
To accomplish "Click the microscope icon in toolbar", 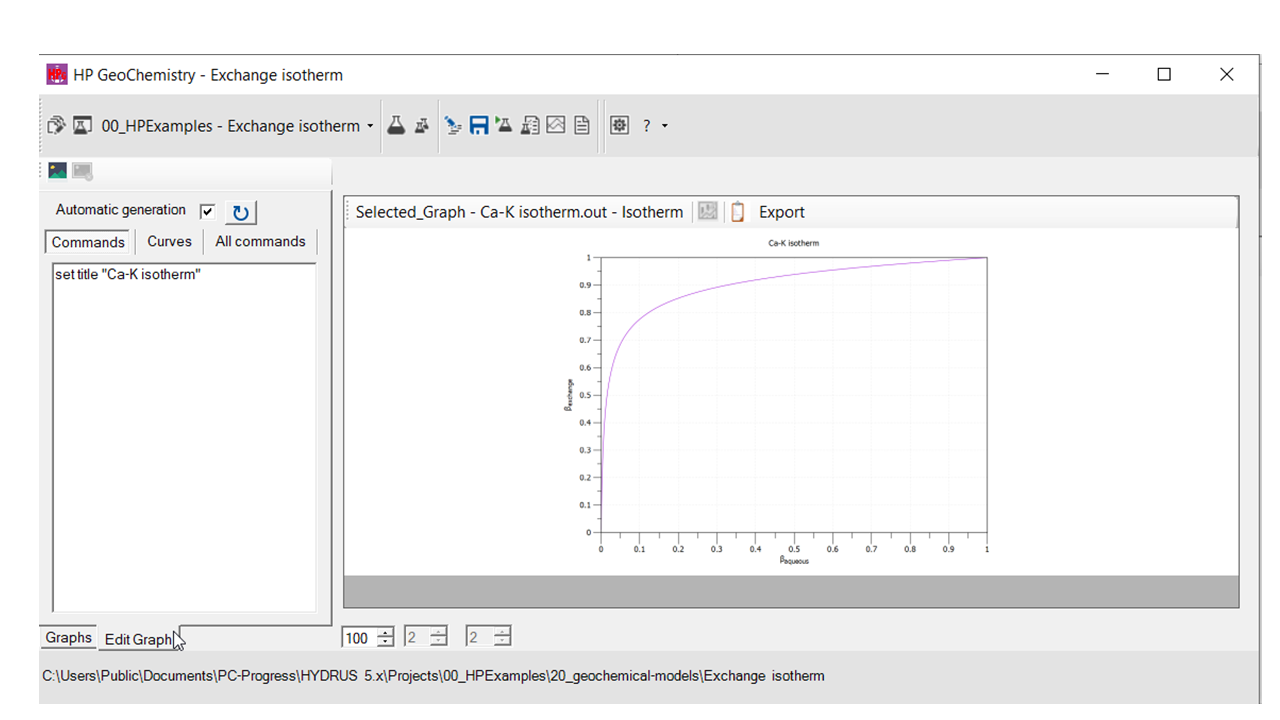I will pyautogui.click(x=453, y=125).
